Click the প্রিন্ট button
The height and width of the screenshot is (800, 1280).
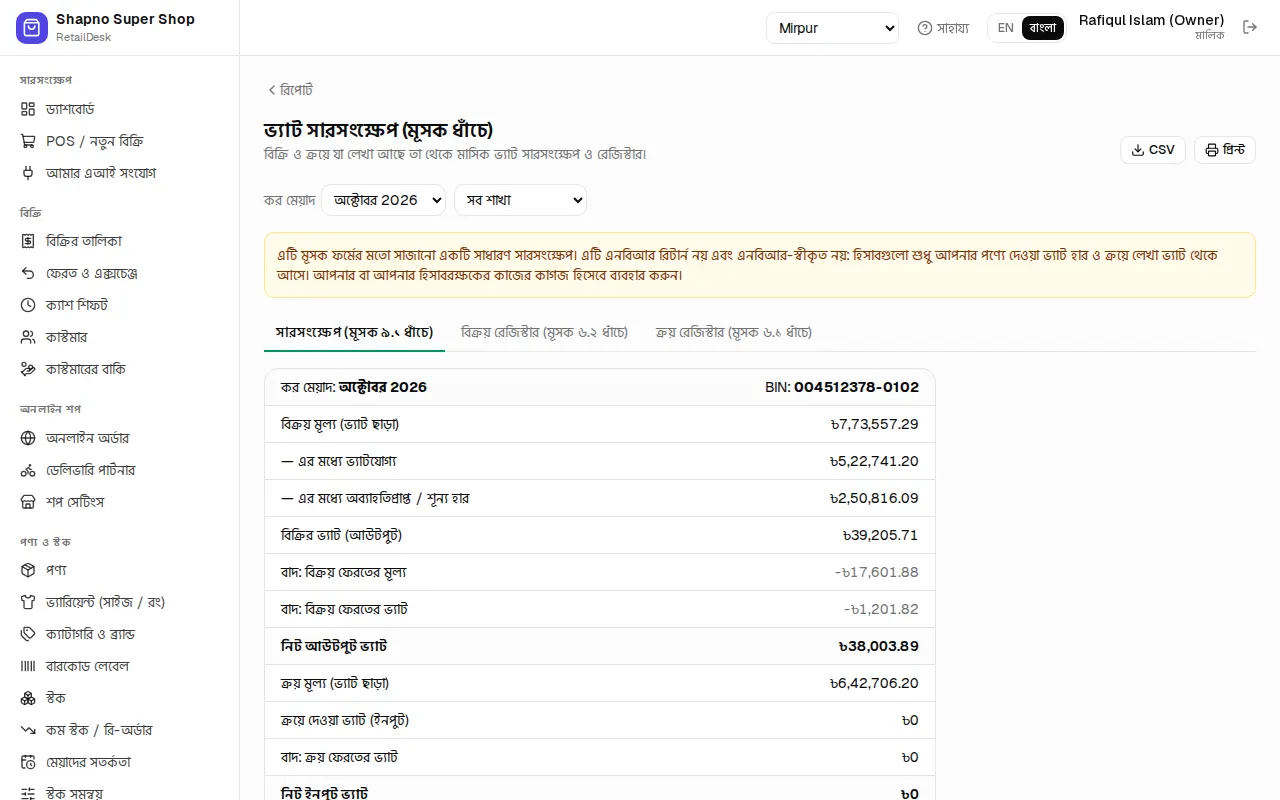[x=1225, y=150]
